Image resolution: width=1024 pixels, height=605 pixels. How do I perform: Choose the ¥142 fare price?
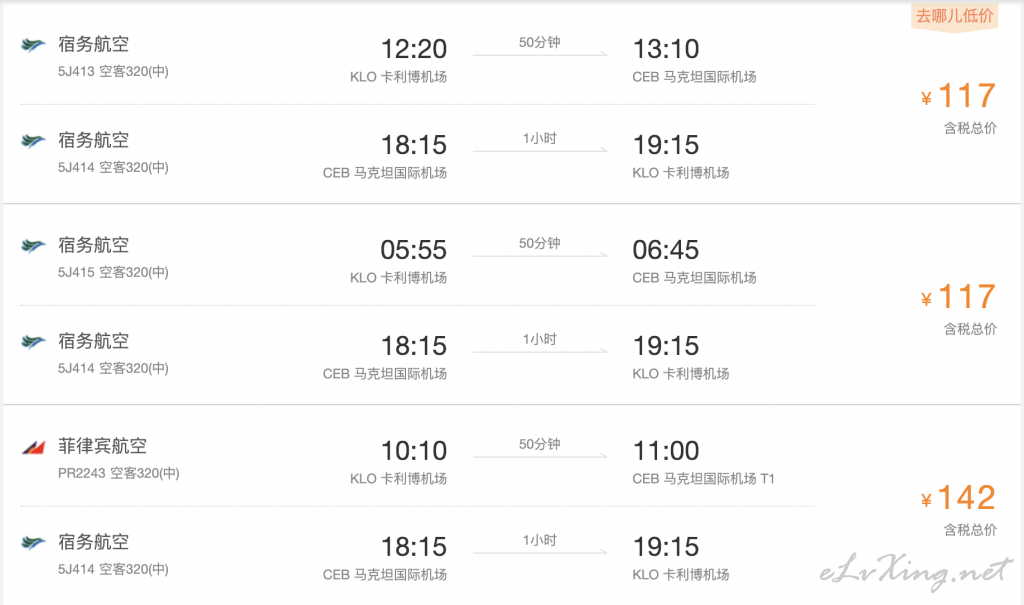point(959,498)
